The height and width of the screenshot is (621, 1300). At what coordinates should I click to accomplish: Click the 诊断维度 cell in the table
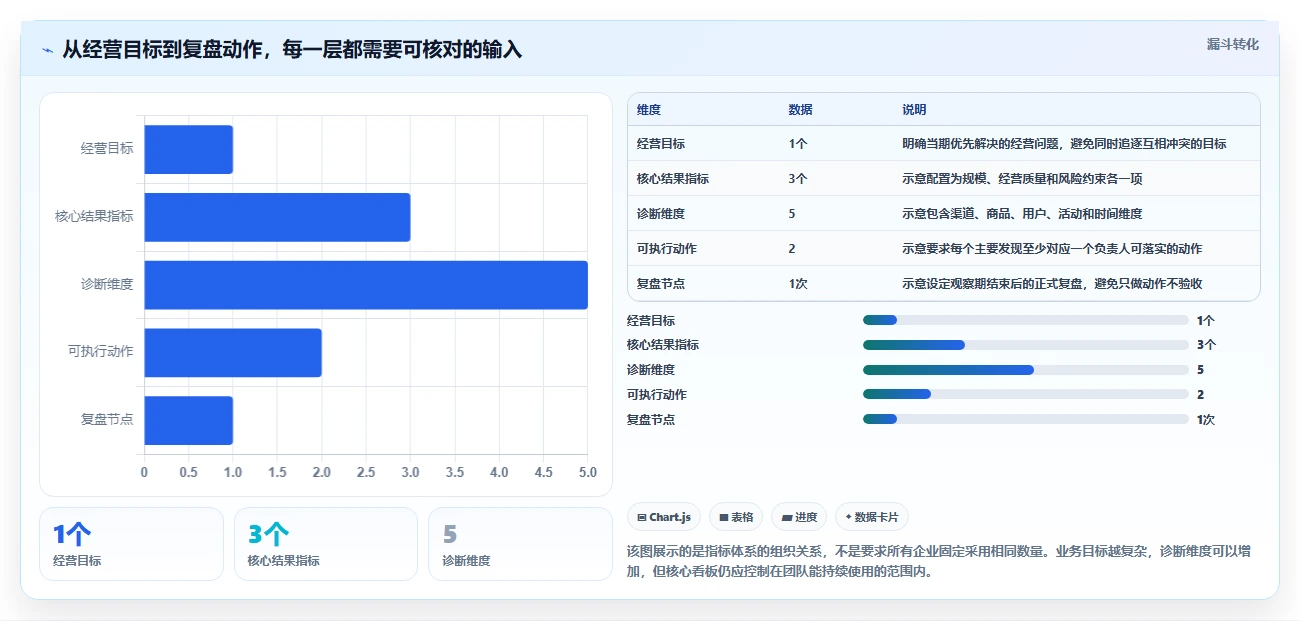(661, 214)
